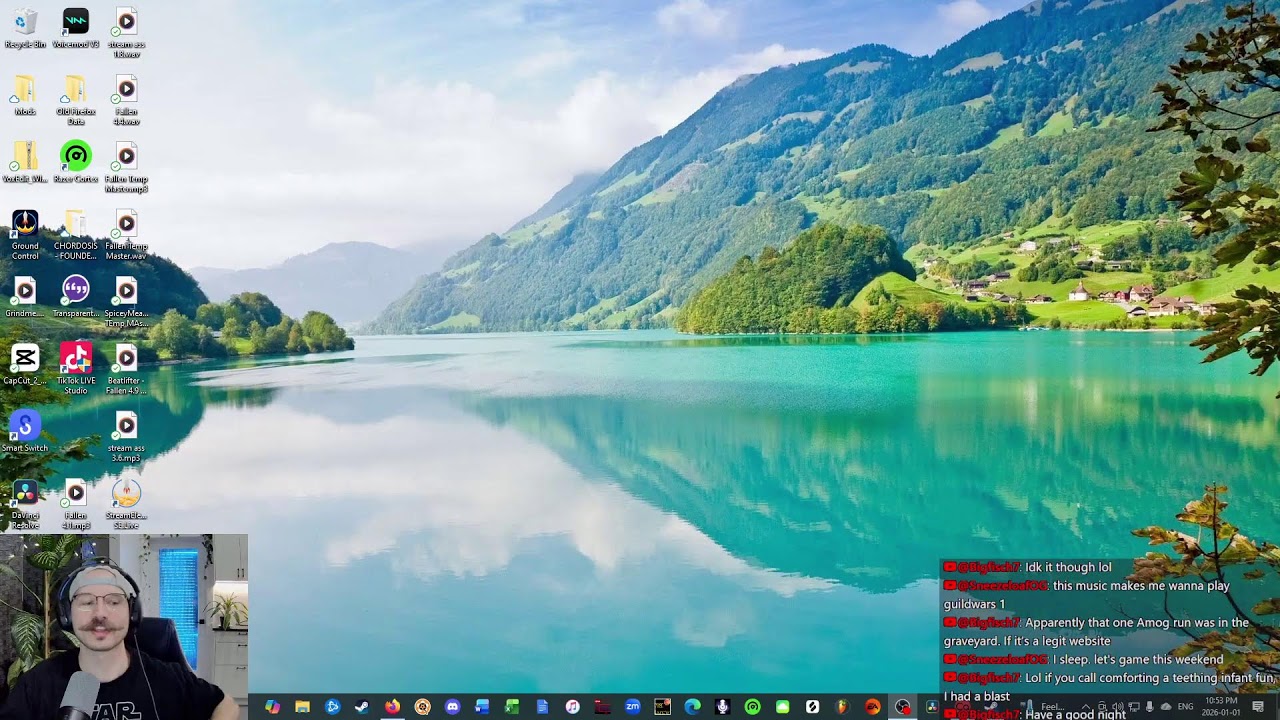Open the microphone app in the taskbar

pyautogui.click(x=722, y=707)
